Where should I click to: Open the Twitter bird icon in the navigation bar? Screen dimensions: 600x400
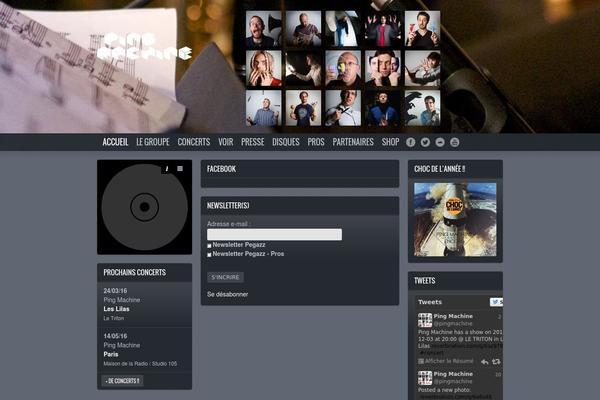point(425,142)
